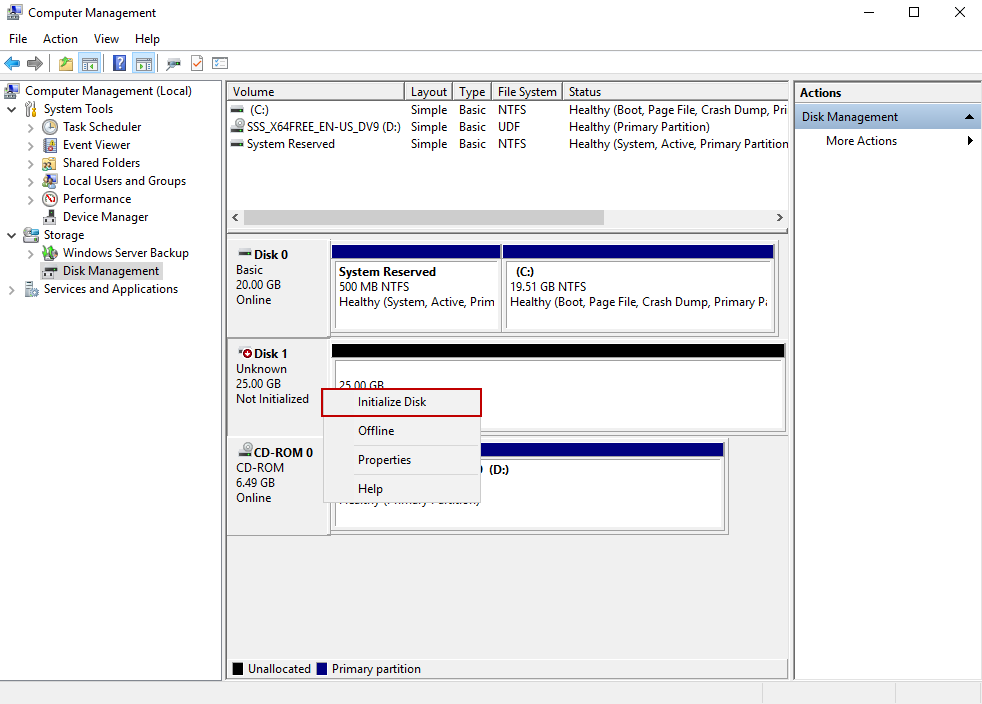Expand the Services and Applications node
Viewport: 982px width, 704px height.
11,290
